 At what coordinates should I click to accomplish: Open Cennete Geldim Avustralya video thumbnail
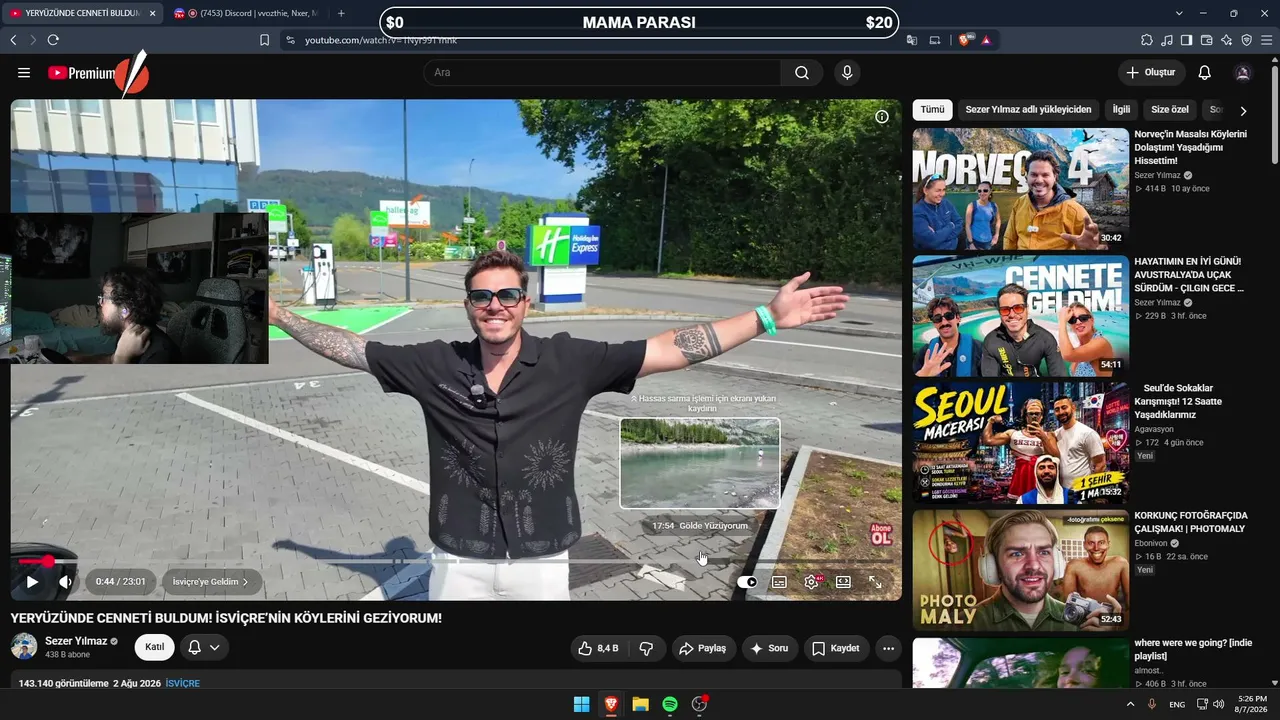point(1021,316)
